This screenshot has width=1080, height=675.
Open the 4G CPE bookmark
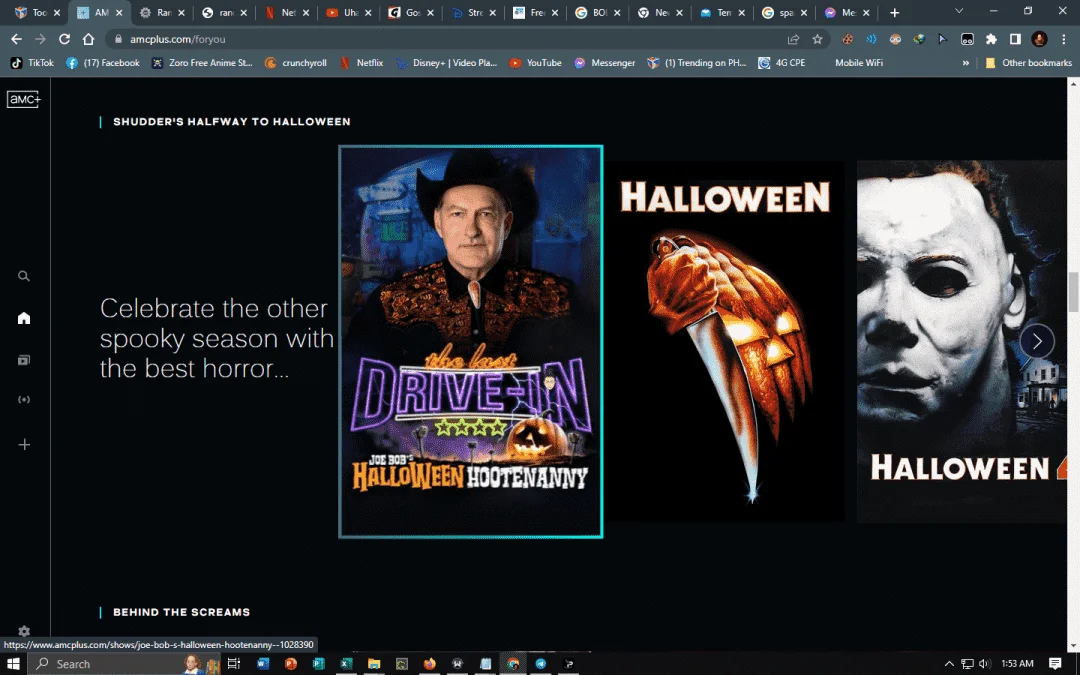[782, 63]
